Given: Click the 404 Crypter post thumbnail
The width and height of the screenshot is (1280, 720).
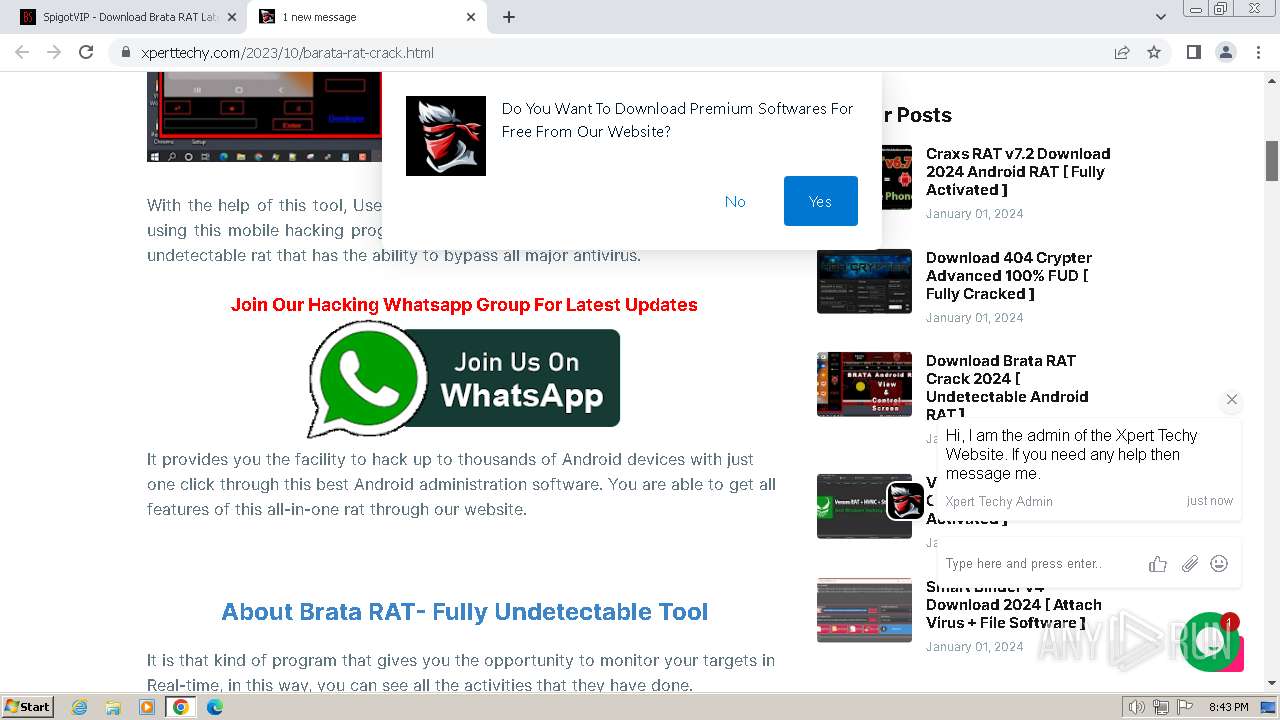Looking at the screenshot, I should [x=864, y=281].
